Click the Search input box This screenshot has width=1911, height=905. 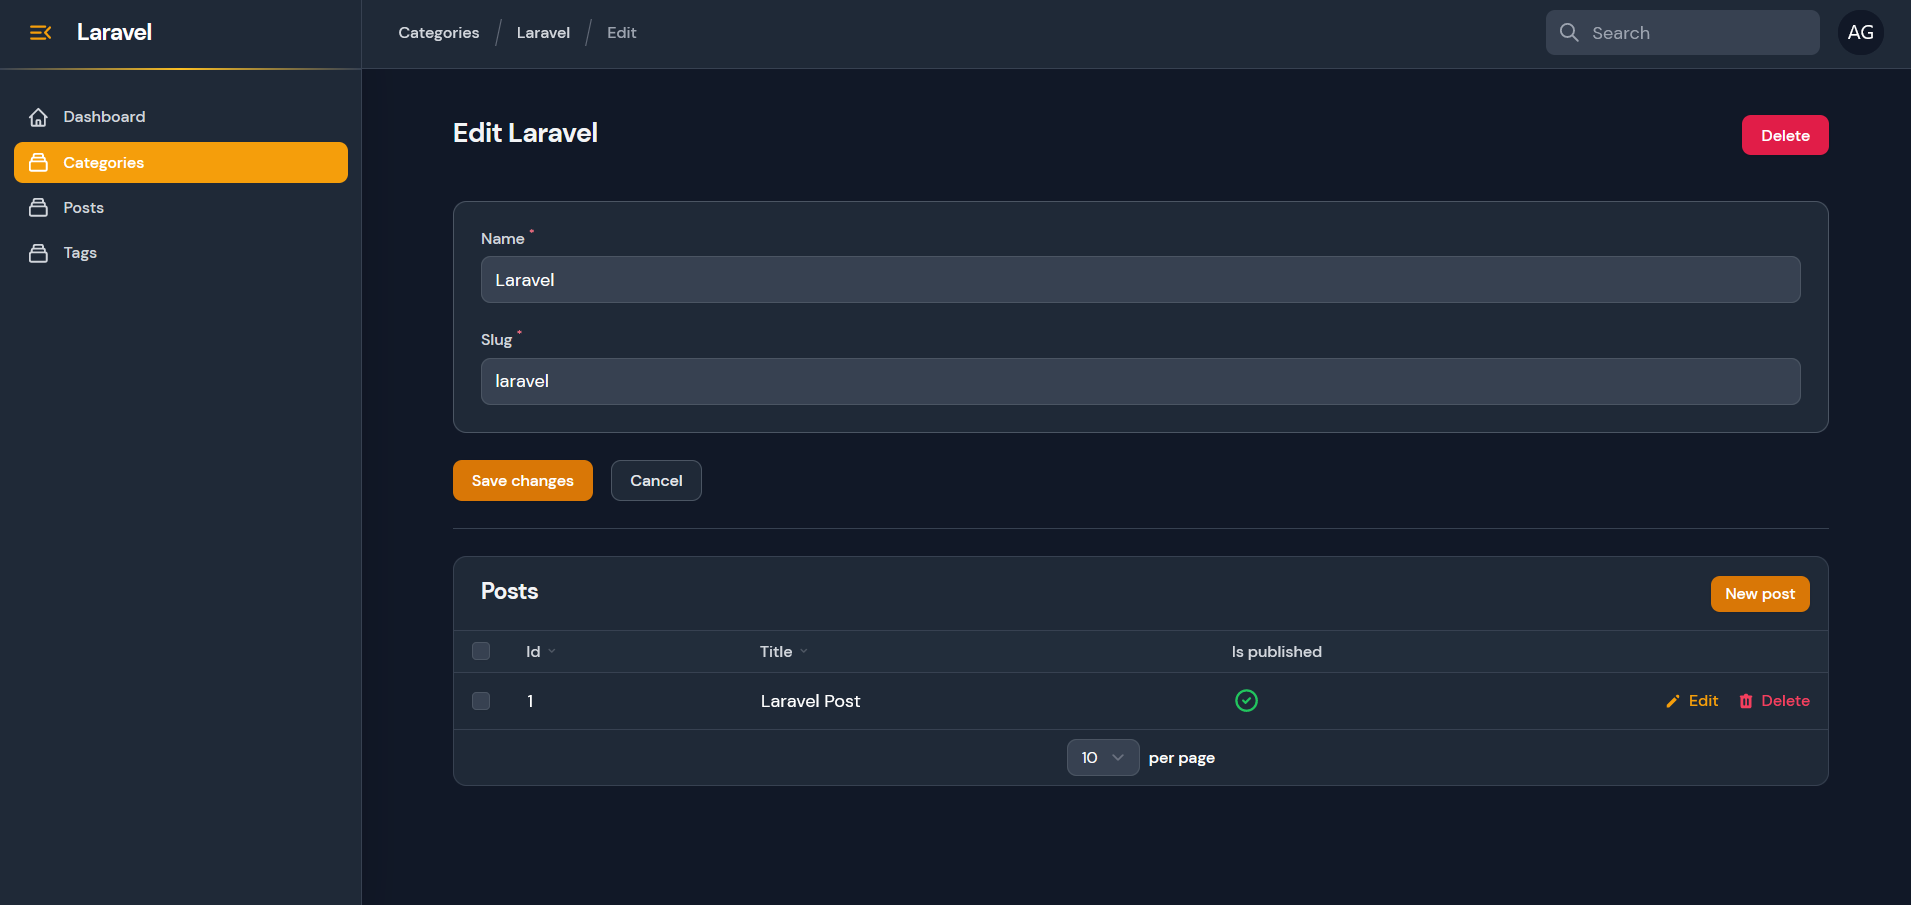1682,33
